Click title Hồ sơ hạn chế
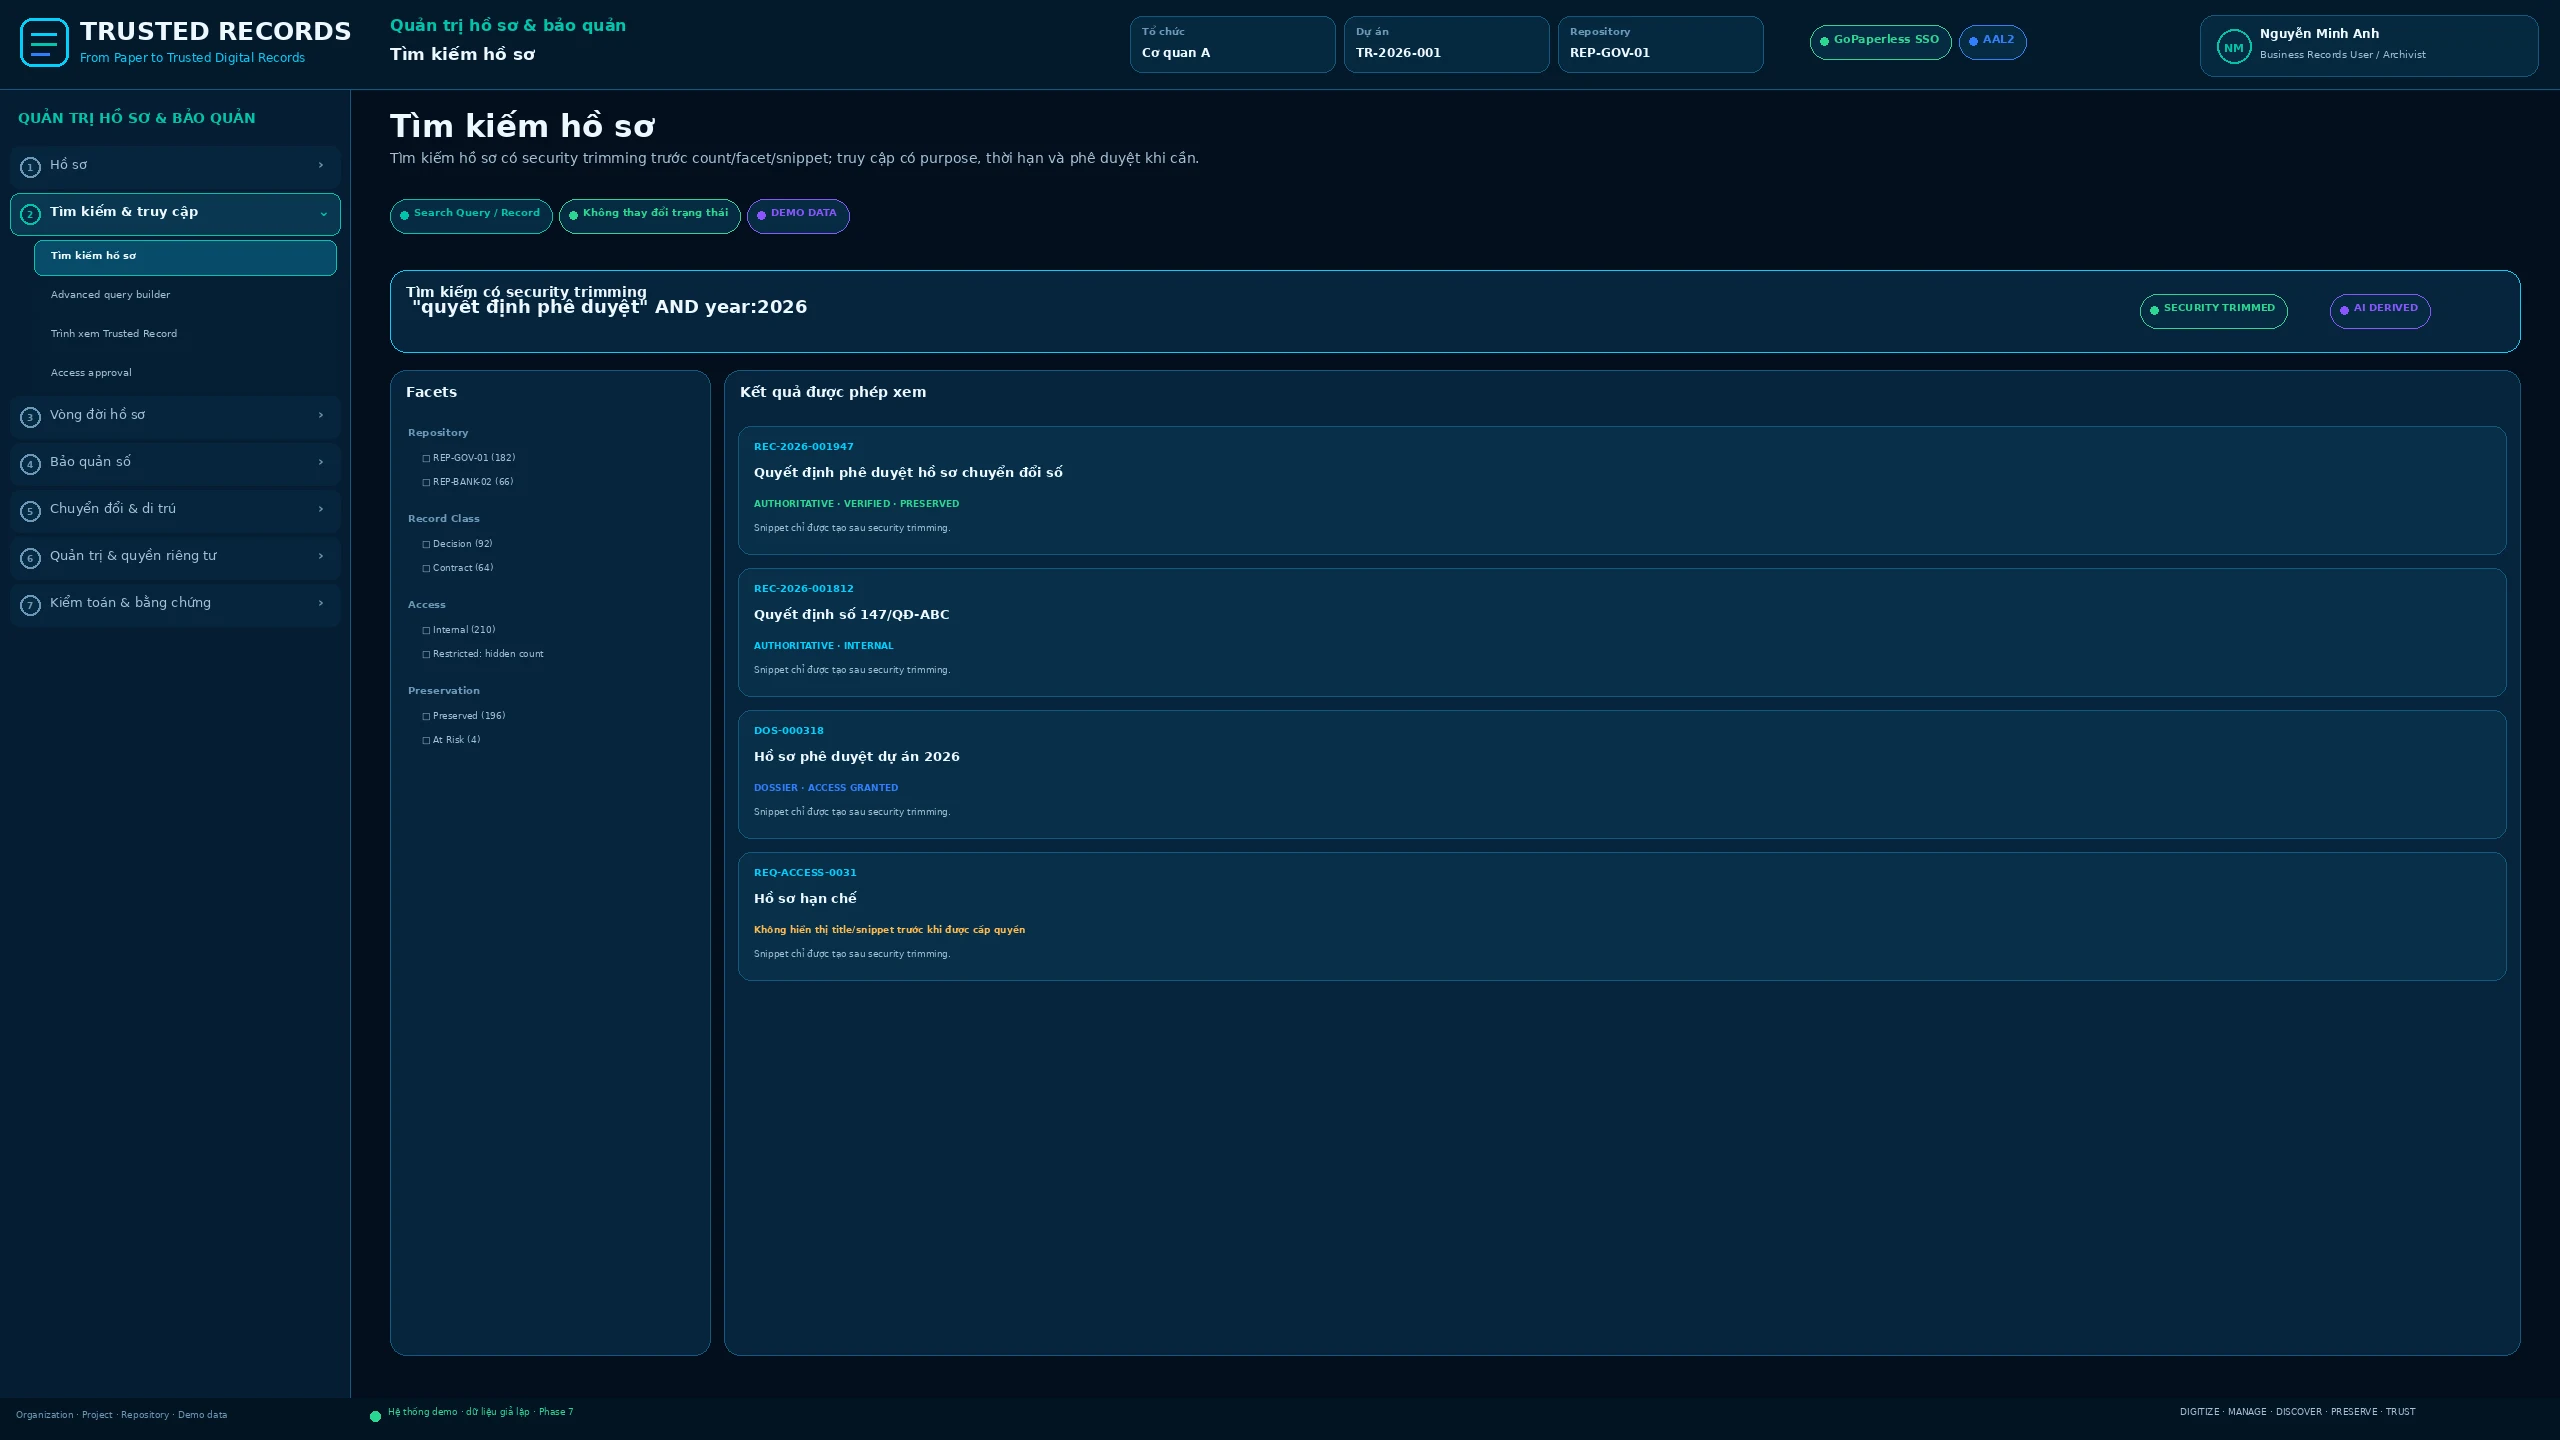The height and width of the screenshot is (1440, 2560). 805,899
